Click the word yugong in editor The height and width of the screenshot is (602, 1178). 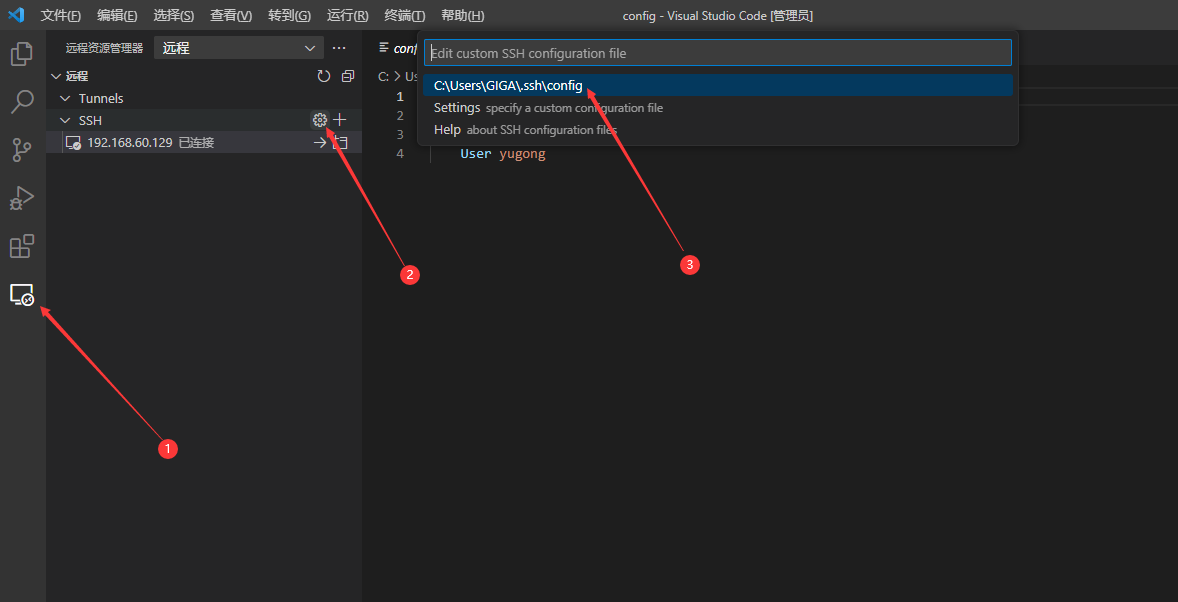(x=522, y=154)
